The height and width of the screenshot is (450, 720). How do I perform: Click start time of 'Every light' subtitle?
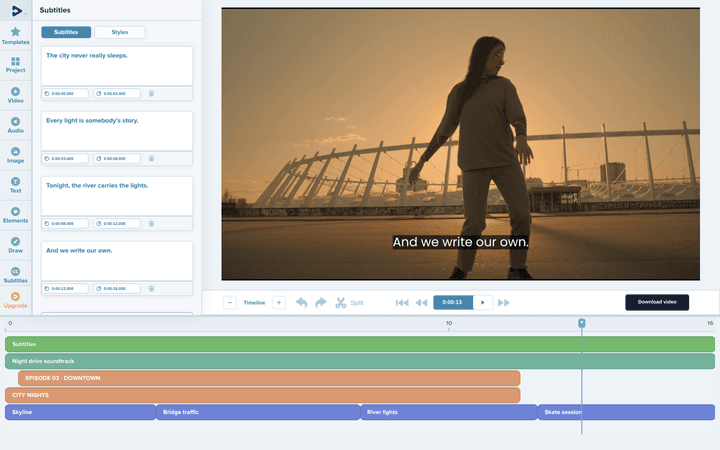[65, 159]
